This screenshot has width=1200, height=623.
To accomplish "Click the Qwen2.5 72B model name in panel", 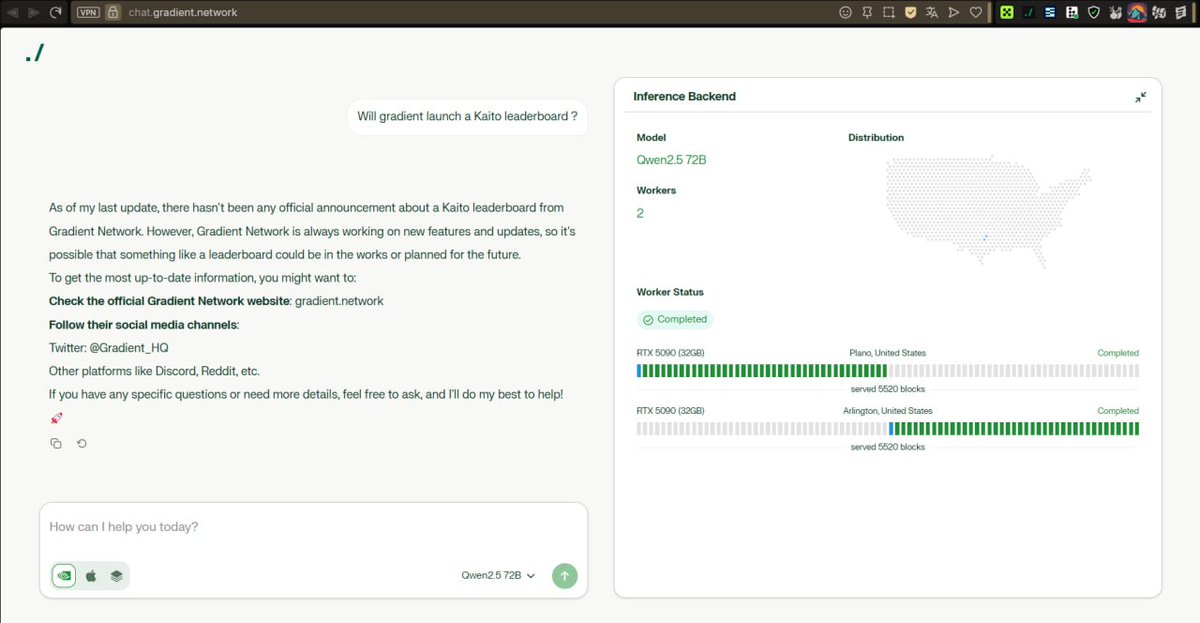I will point(671,160).
